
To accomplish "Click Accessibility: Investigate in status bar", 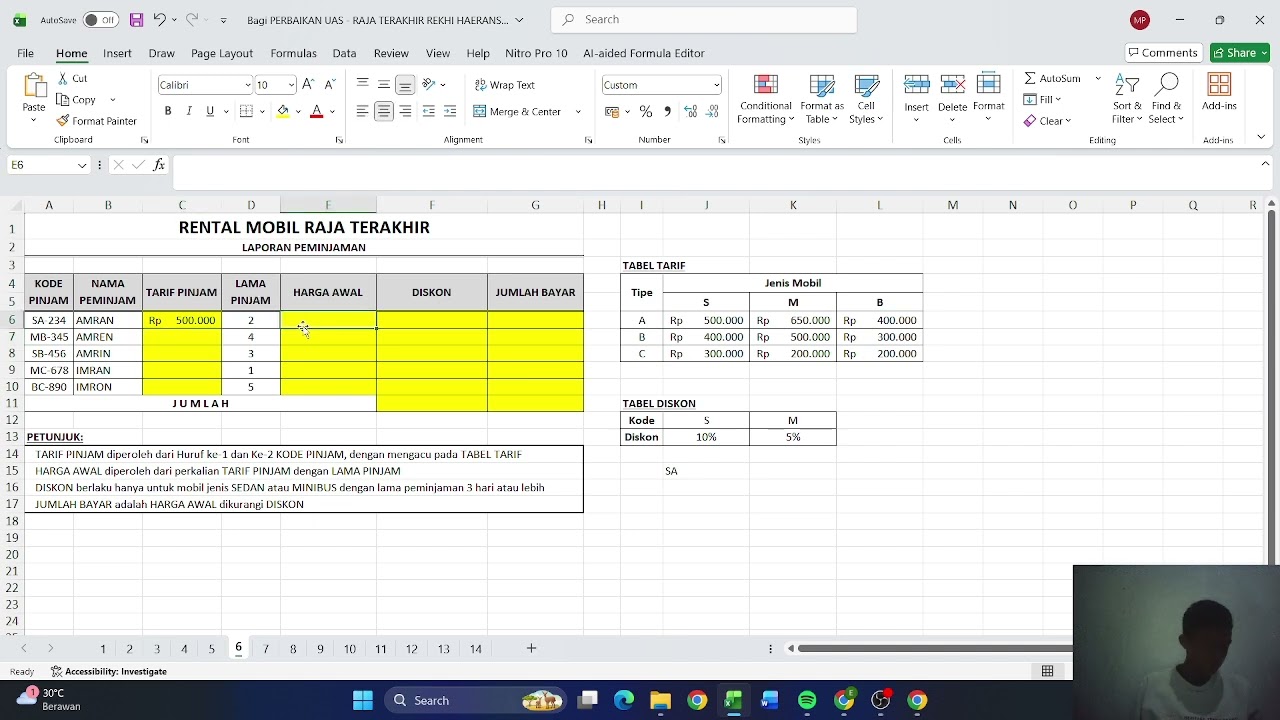I will point(109,672).
